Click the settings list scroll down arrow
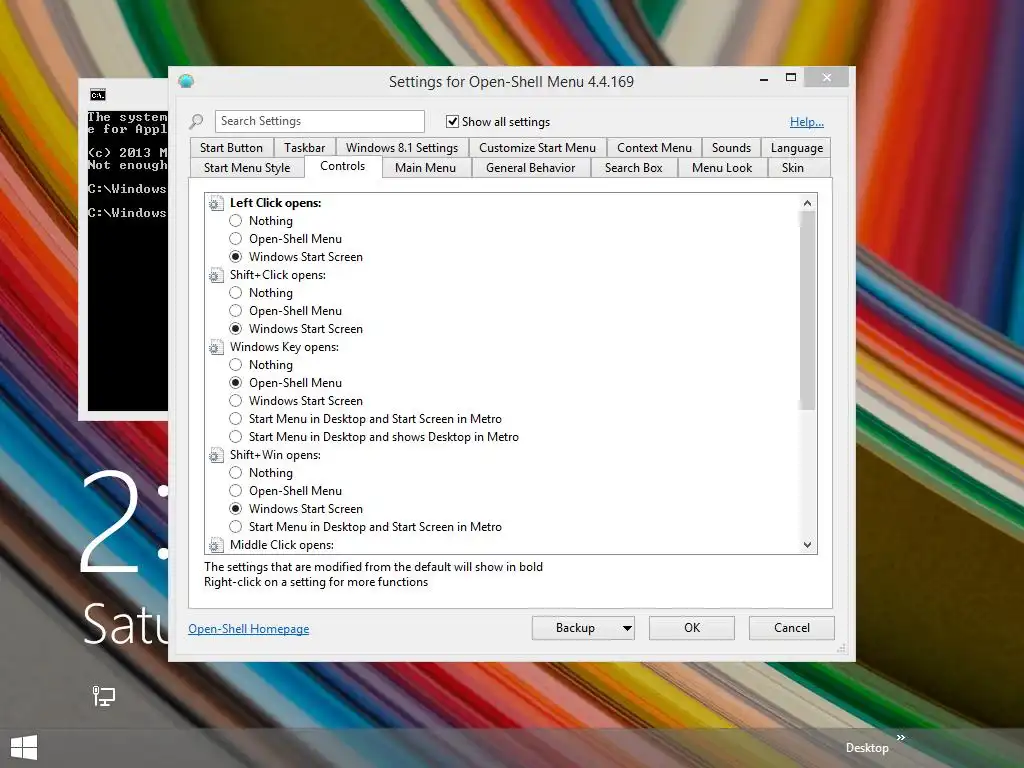1024x768 pixels. point(807,545)
